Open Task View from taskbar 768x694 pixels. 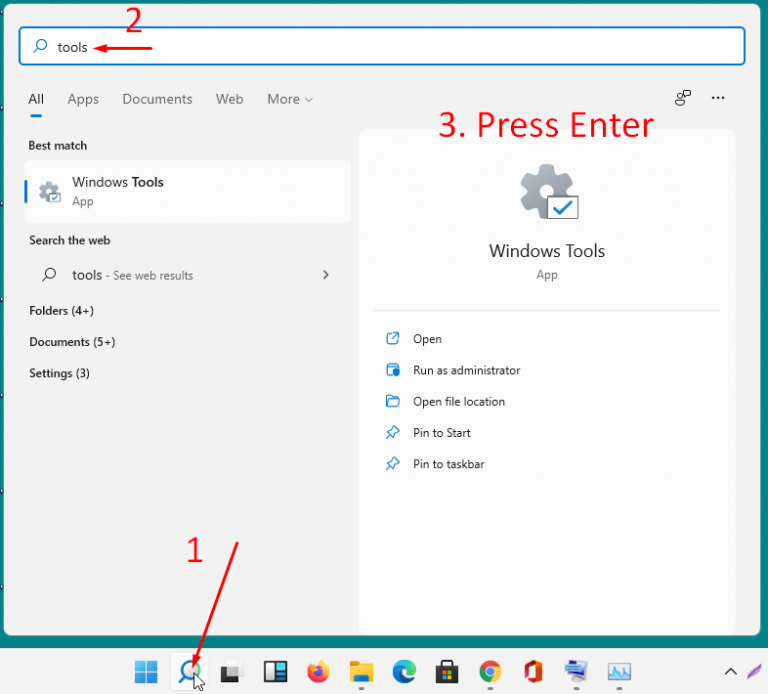(x=232, y=671)
